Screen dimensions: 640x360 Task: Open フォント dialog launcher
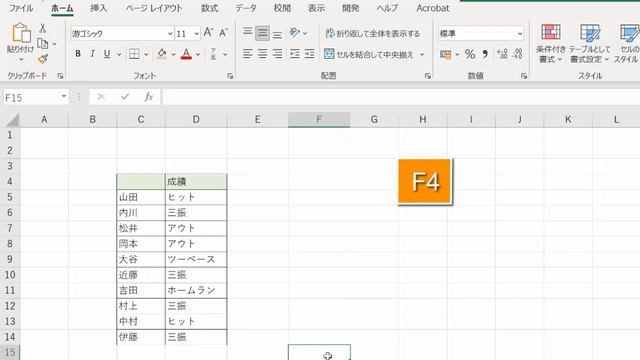pos(230,76)
